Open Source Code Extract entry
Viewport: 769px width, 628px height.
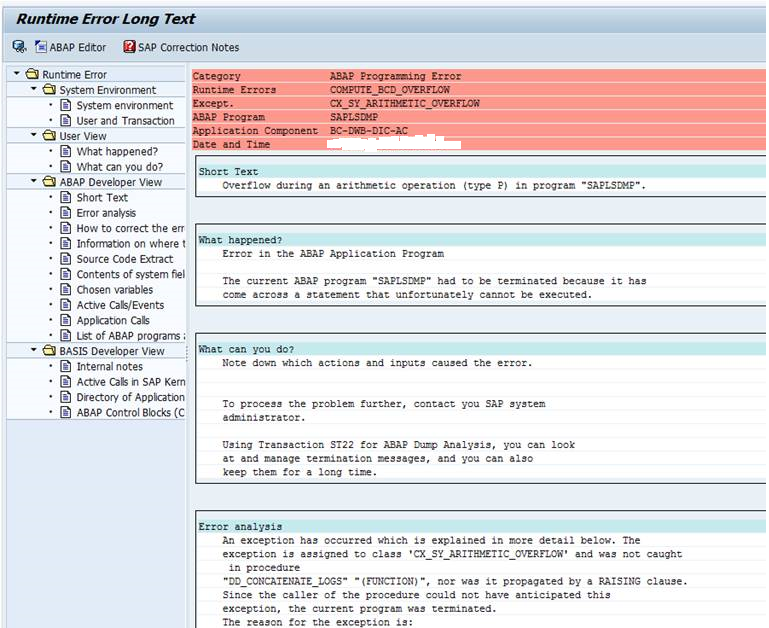coord(125,259)
